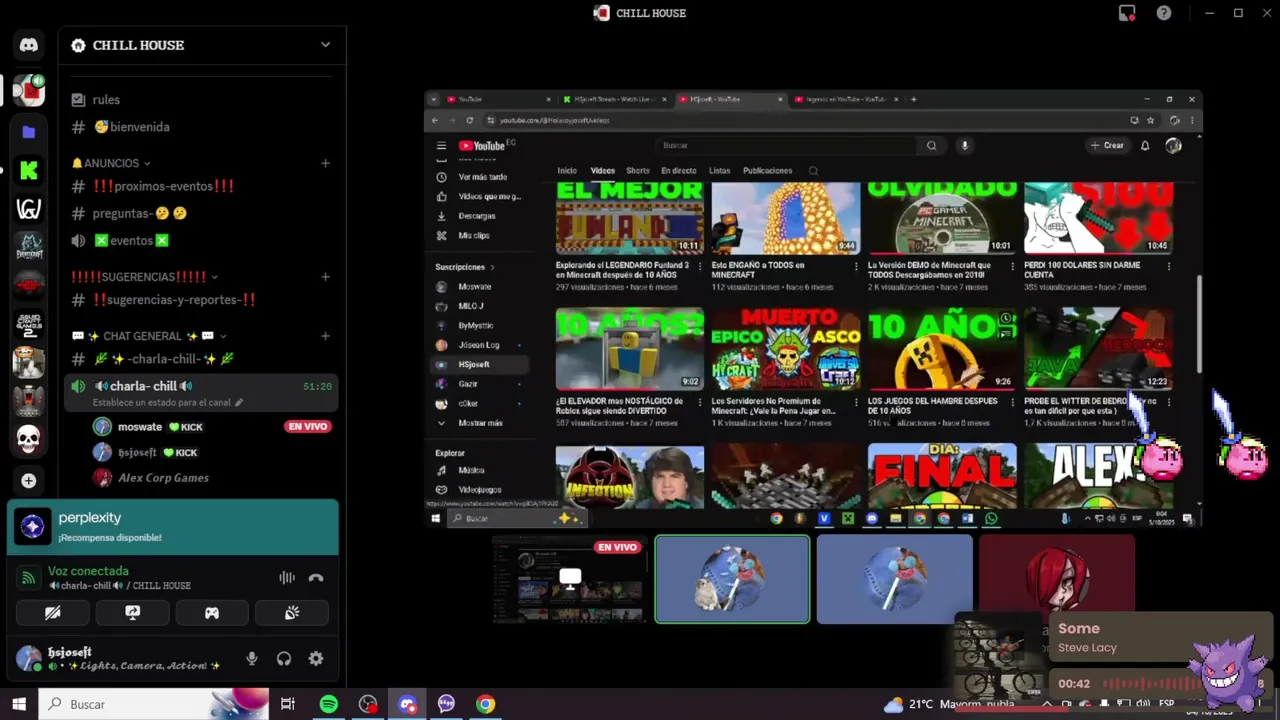Toggle noise suppression waveform button
This screenshot has width=1280, height=720.
[287, 577]
